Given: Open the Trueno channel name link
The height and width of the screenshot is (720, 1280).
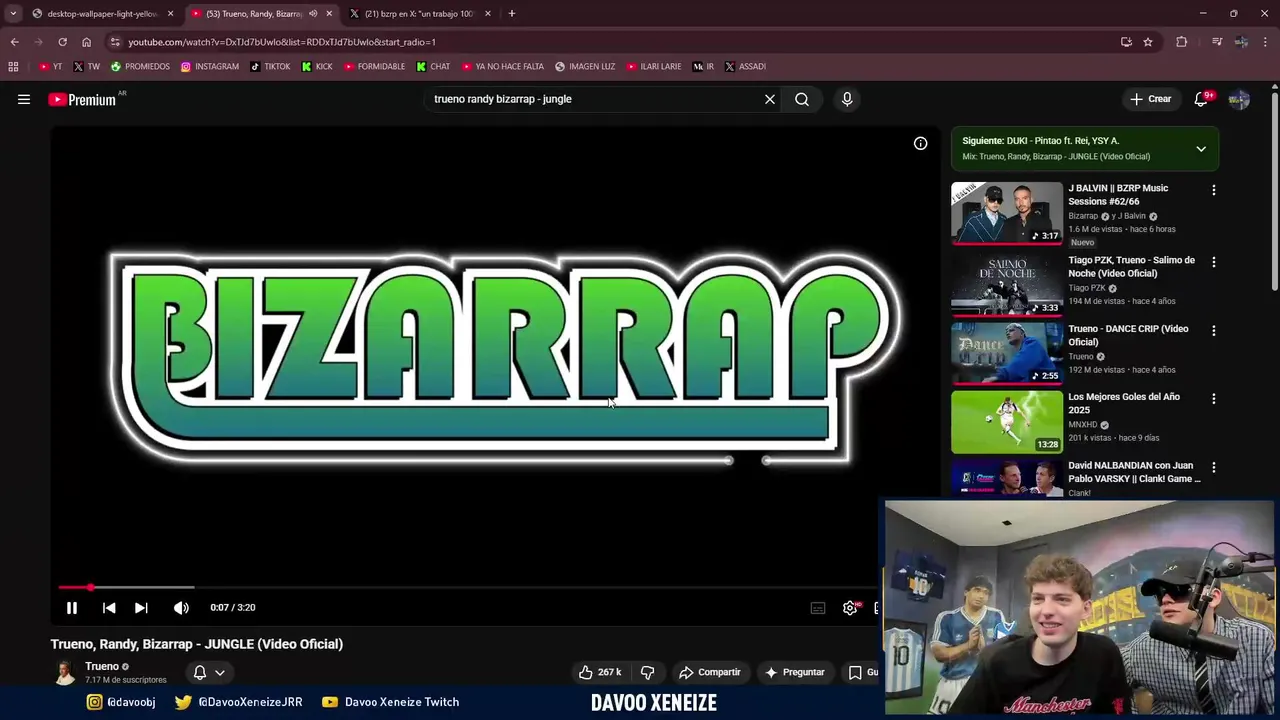Looking at the screenshot, I should point(102,666).
